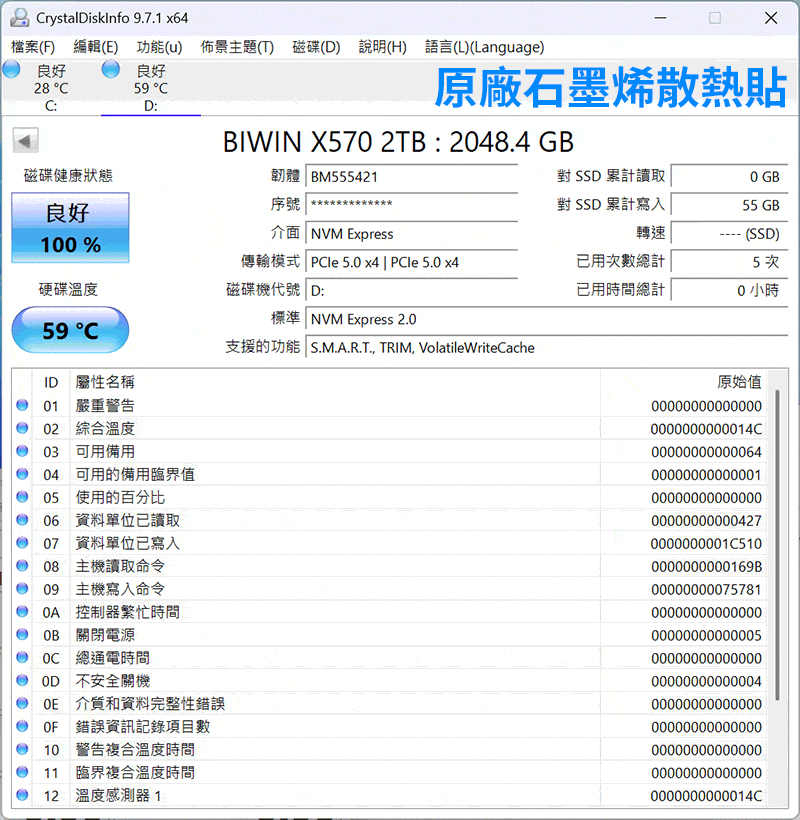Click the 磁碟健康狀態 label
Image resolution: width=800 pixels, height=820 pixels.
pyautogui.click(x=68, y=175)
